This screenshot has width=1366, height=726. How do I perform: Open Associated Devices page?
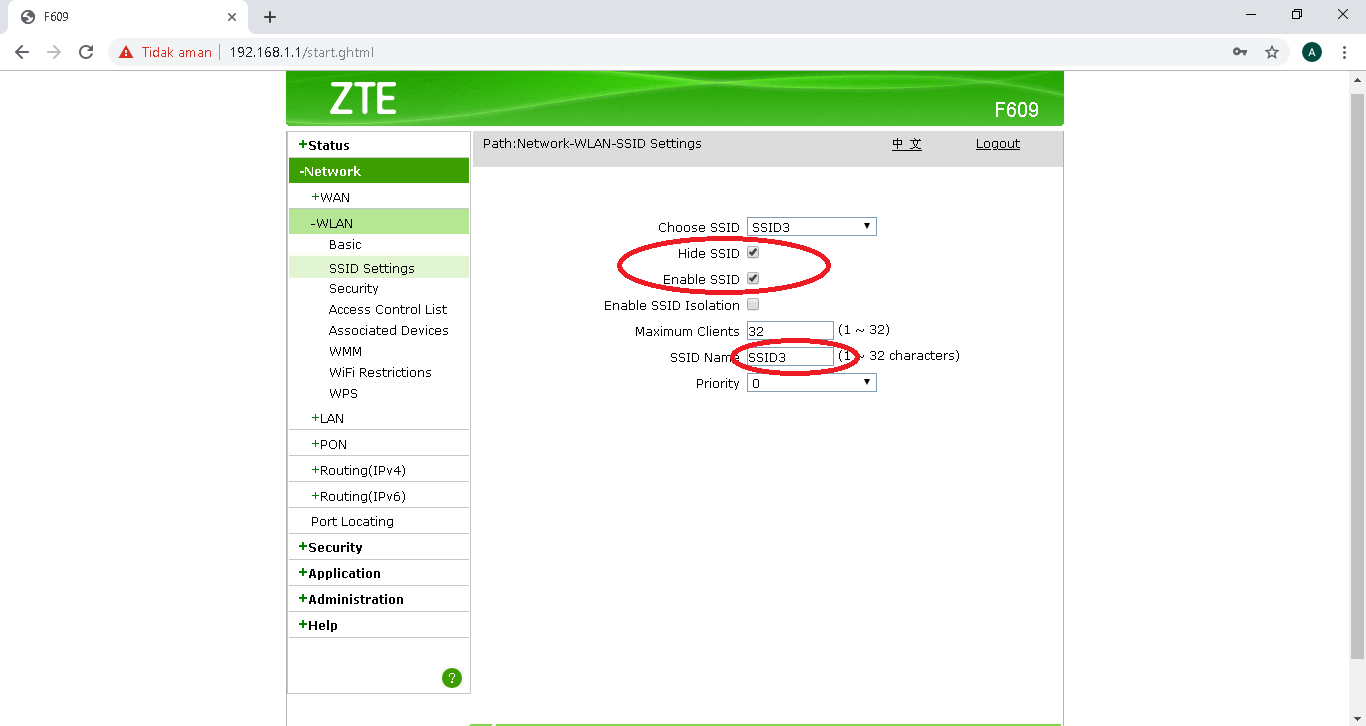[x=389, y=330]
